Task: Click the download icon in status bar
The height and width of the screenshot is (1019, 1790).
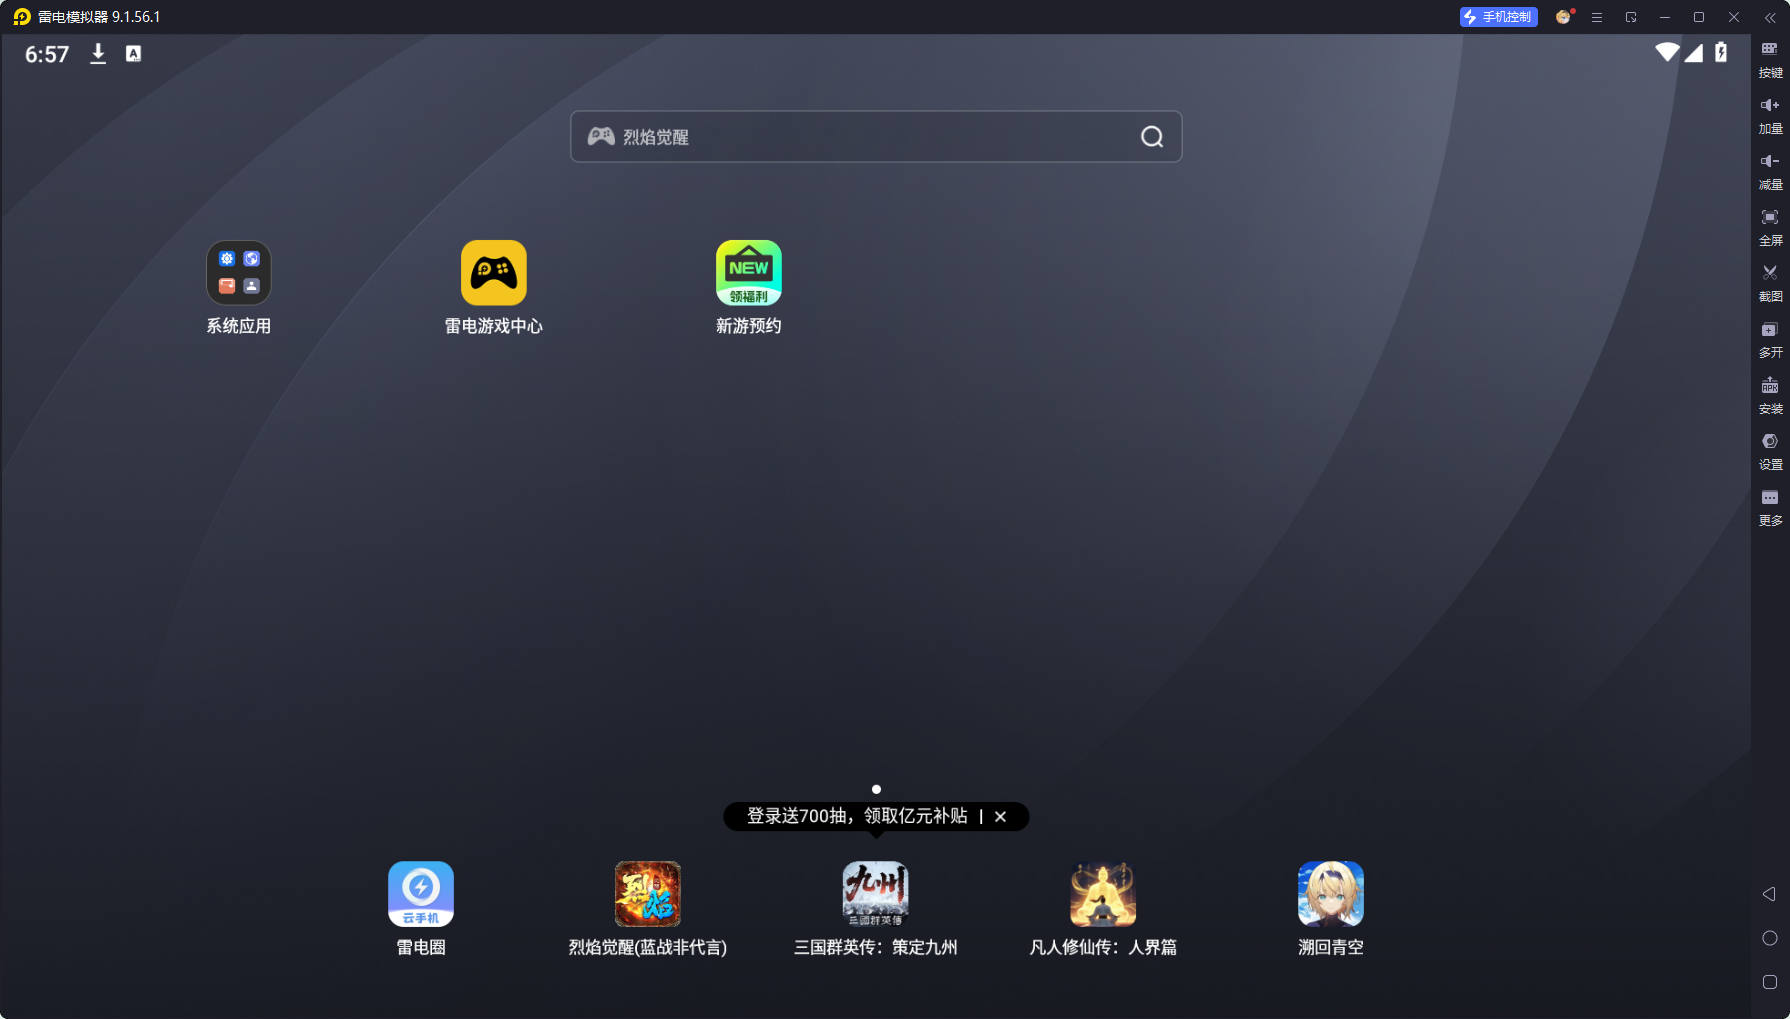Action: 98,54
